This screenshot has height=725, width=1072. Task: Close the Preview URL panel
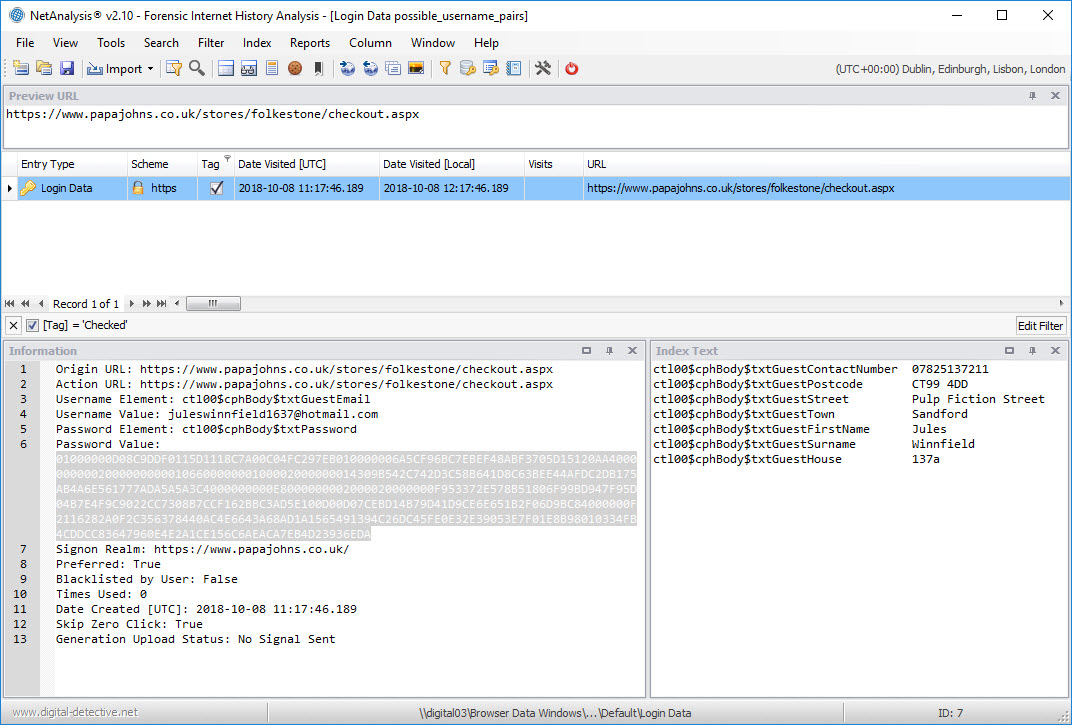point(1055,96)
